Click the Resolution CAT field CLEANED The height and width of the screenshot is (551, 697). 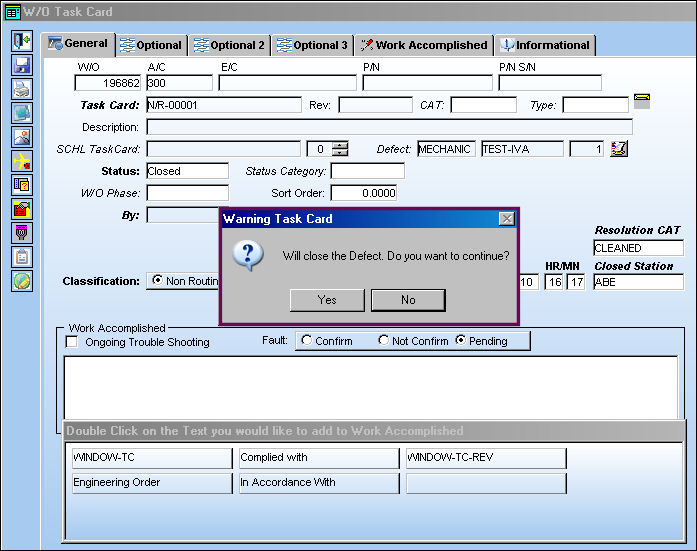point(638,248)
